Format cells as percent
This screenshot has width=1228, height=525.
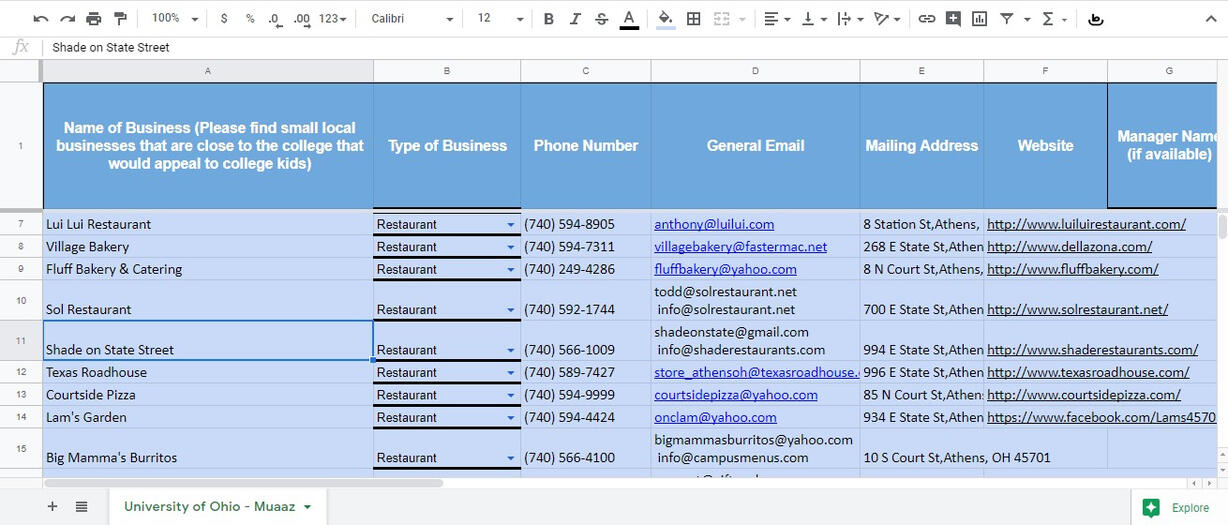[x=250, y=18]
